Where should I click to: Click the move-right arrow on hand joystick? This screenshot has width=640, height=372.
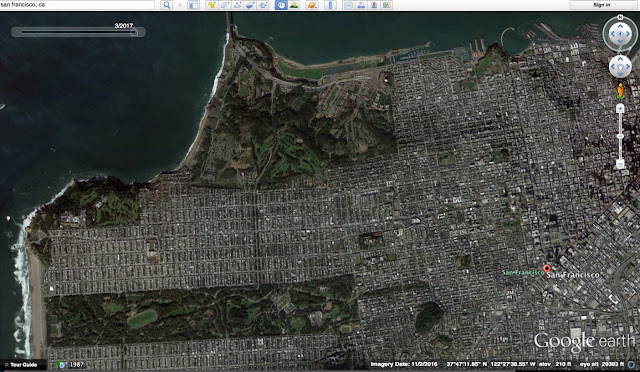tap(627, 67)
